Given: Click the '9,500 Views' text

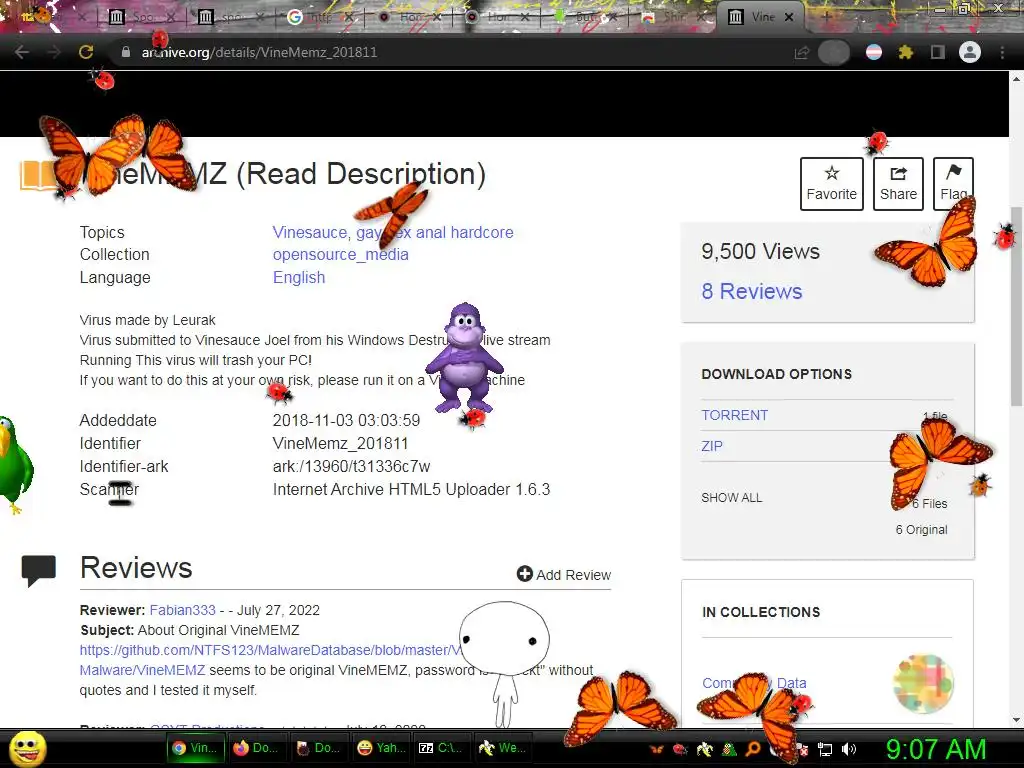Looking at the screenshot, I should (x=760, y=251).
